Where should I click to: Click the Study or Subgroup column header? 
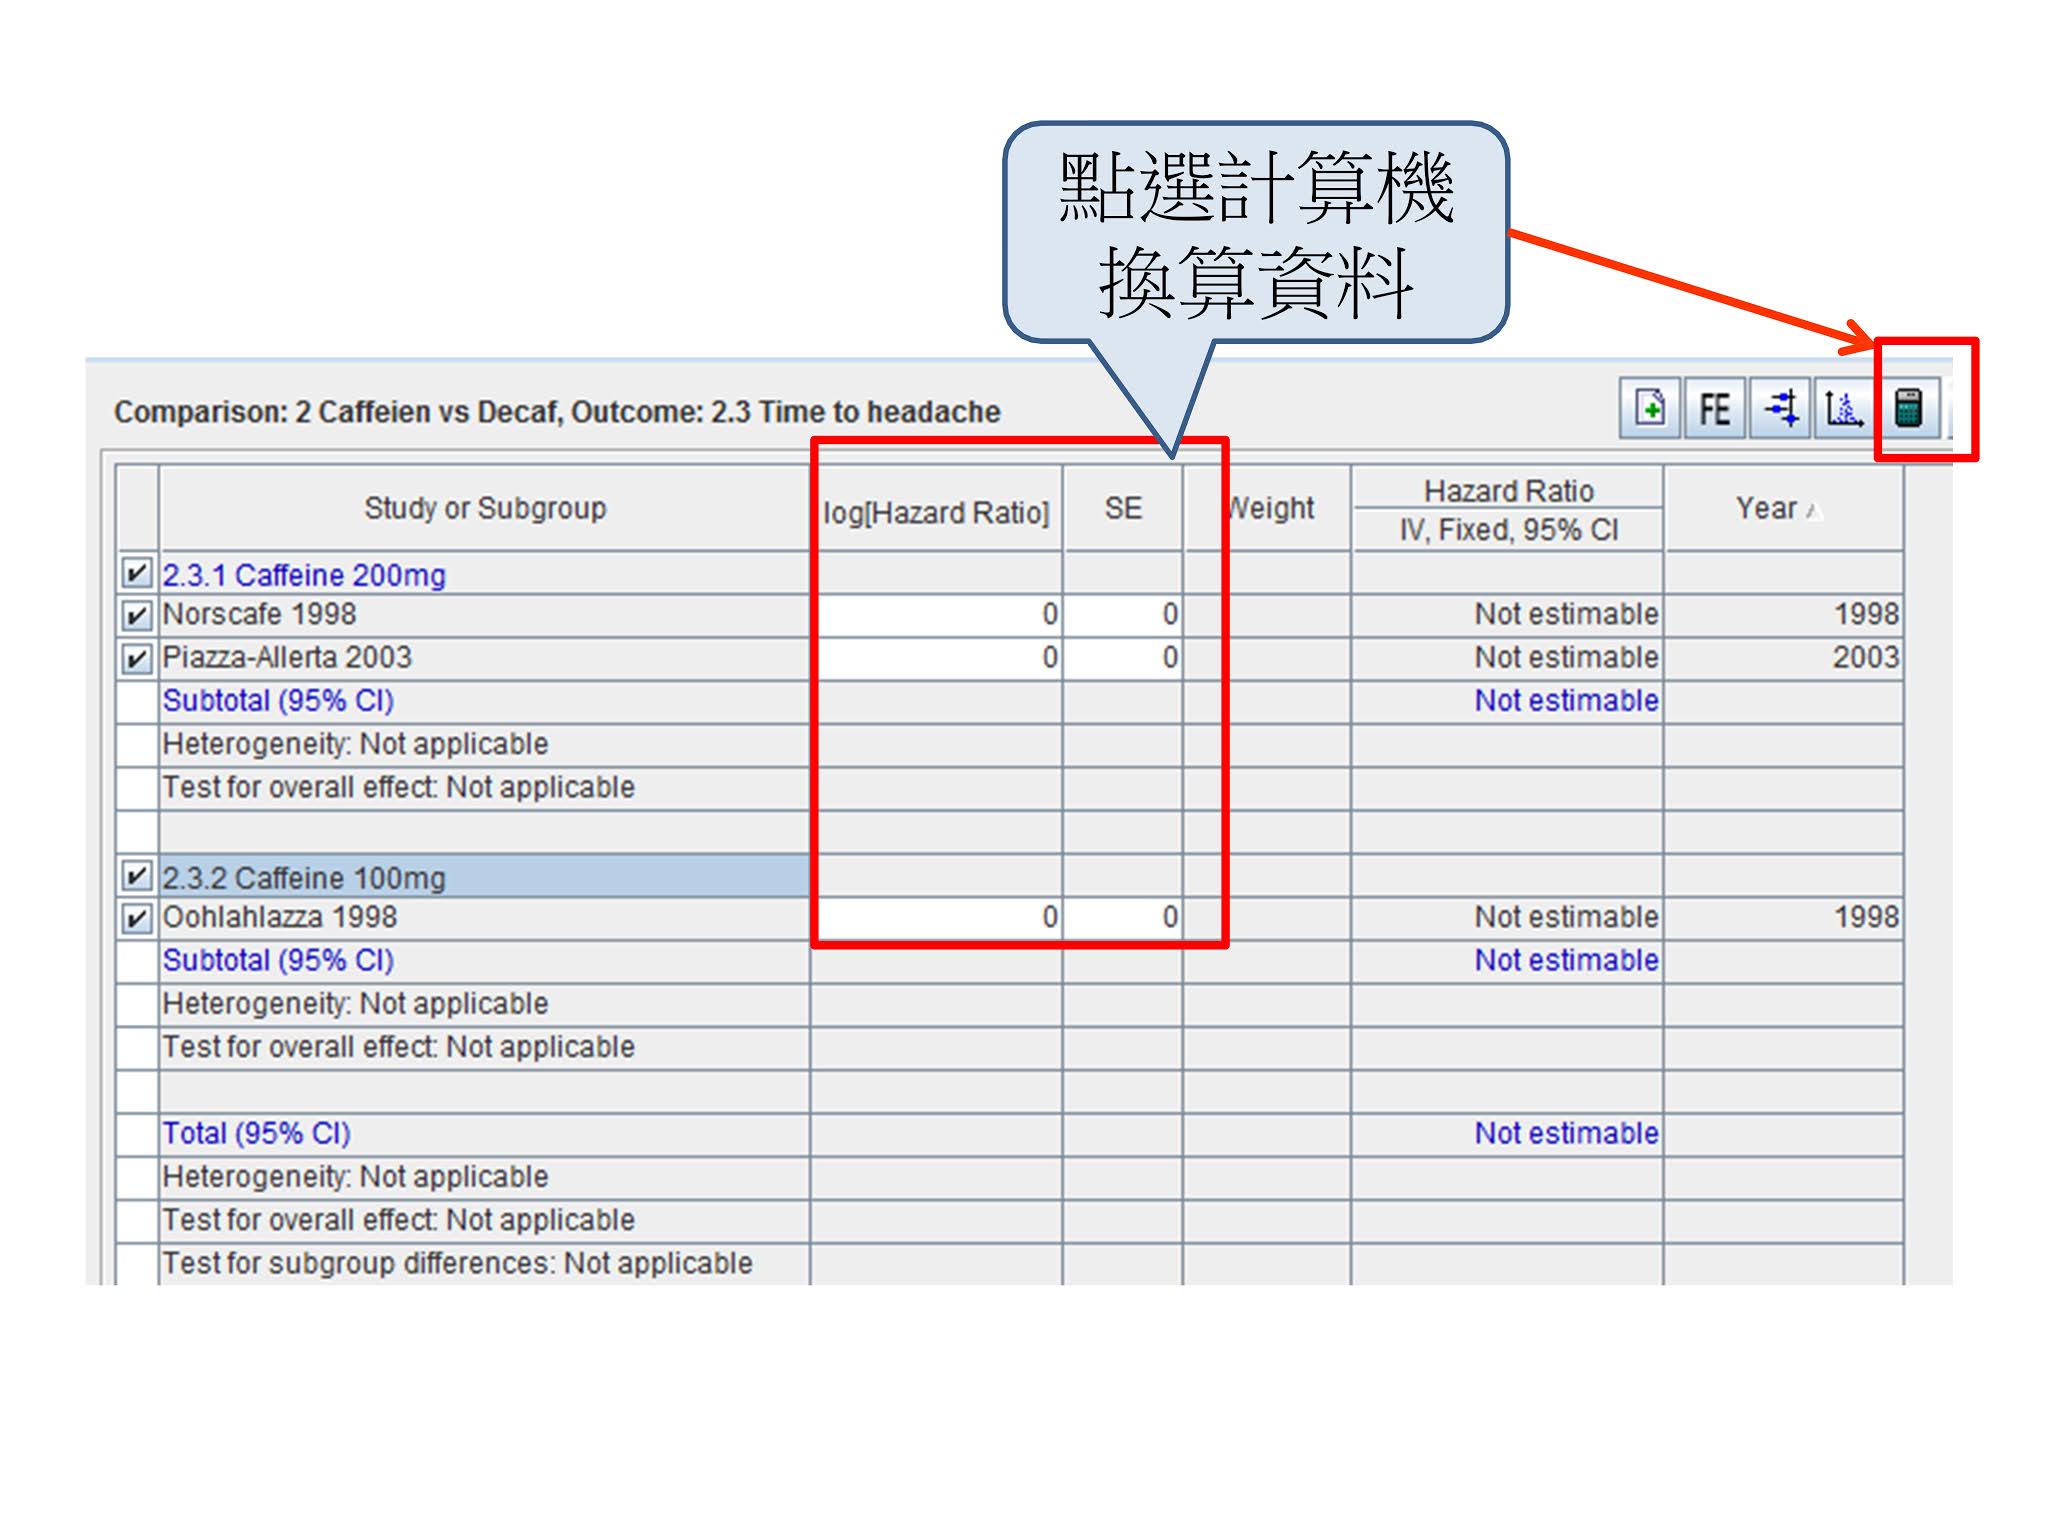[484, 508]
